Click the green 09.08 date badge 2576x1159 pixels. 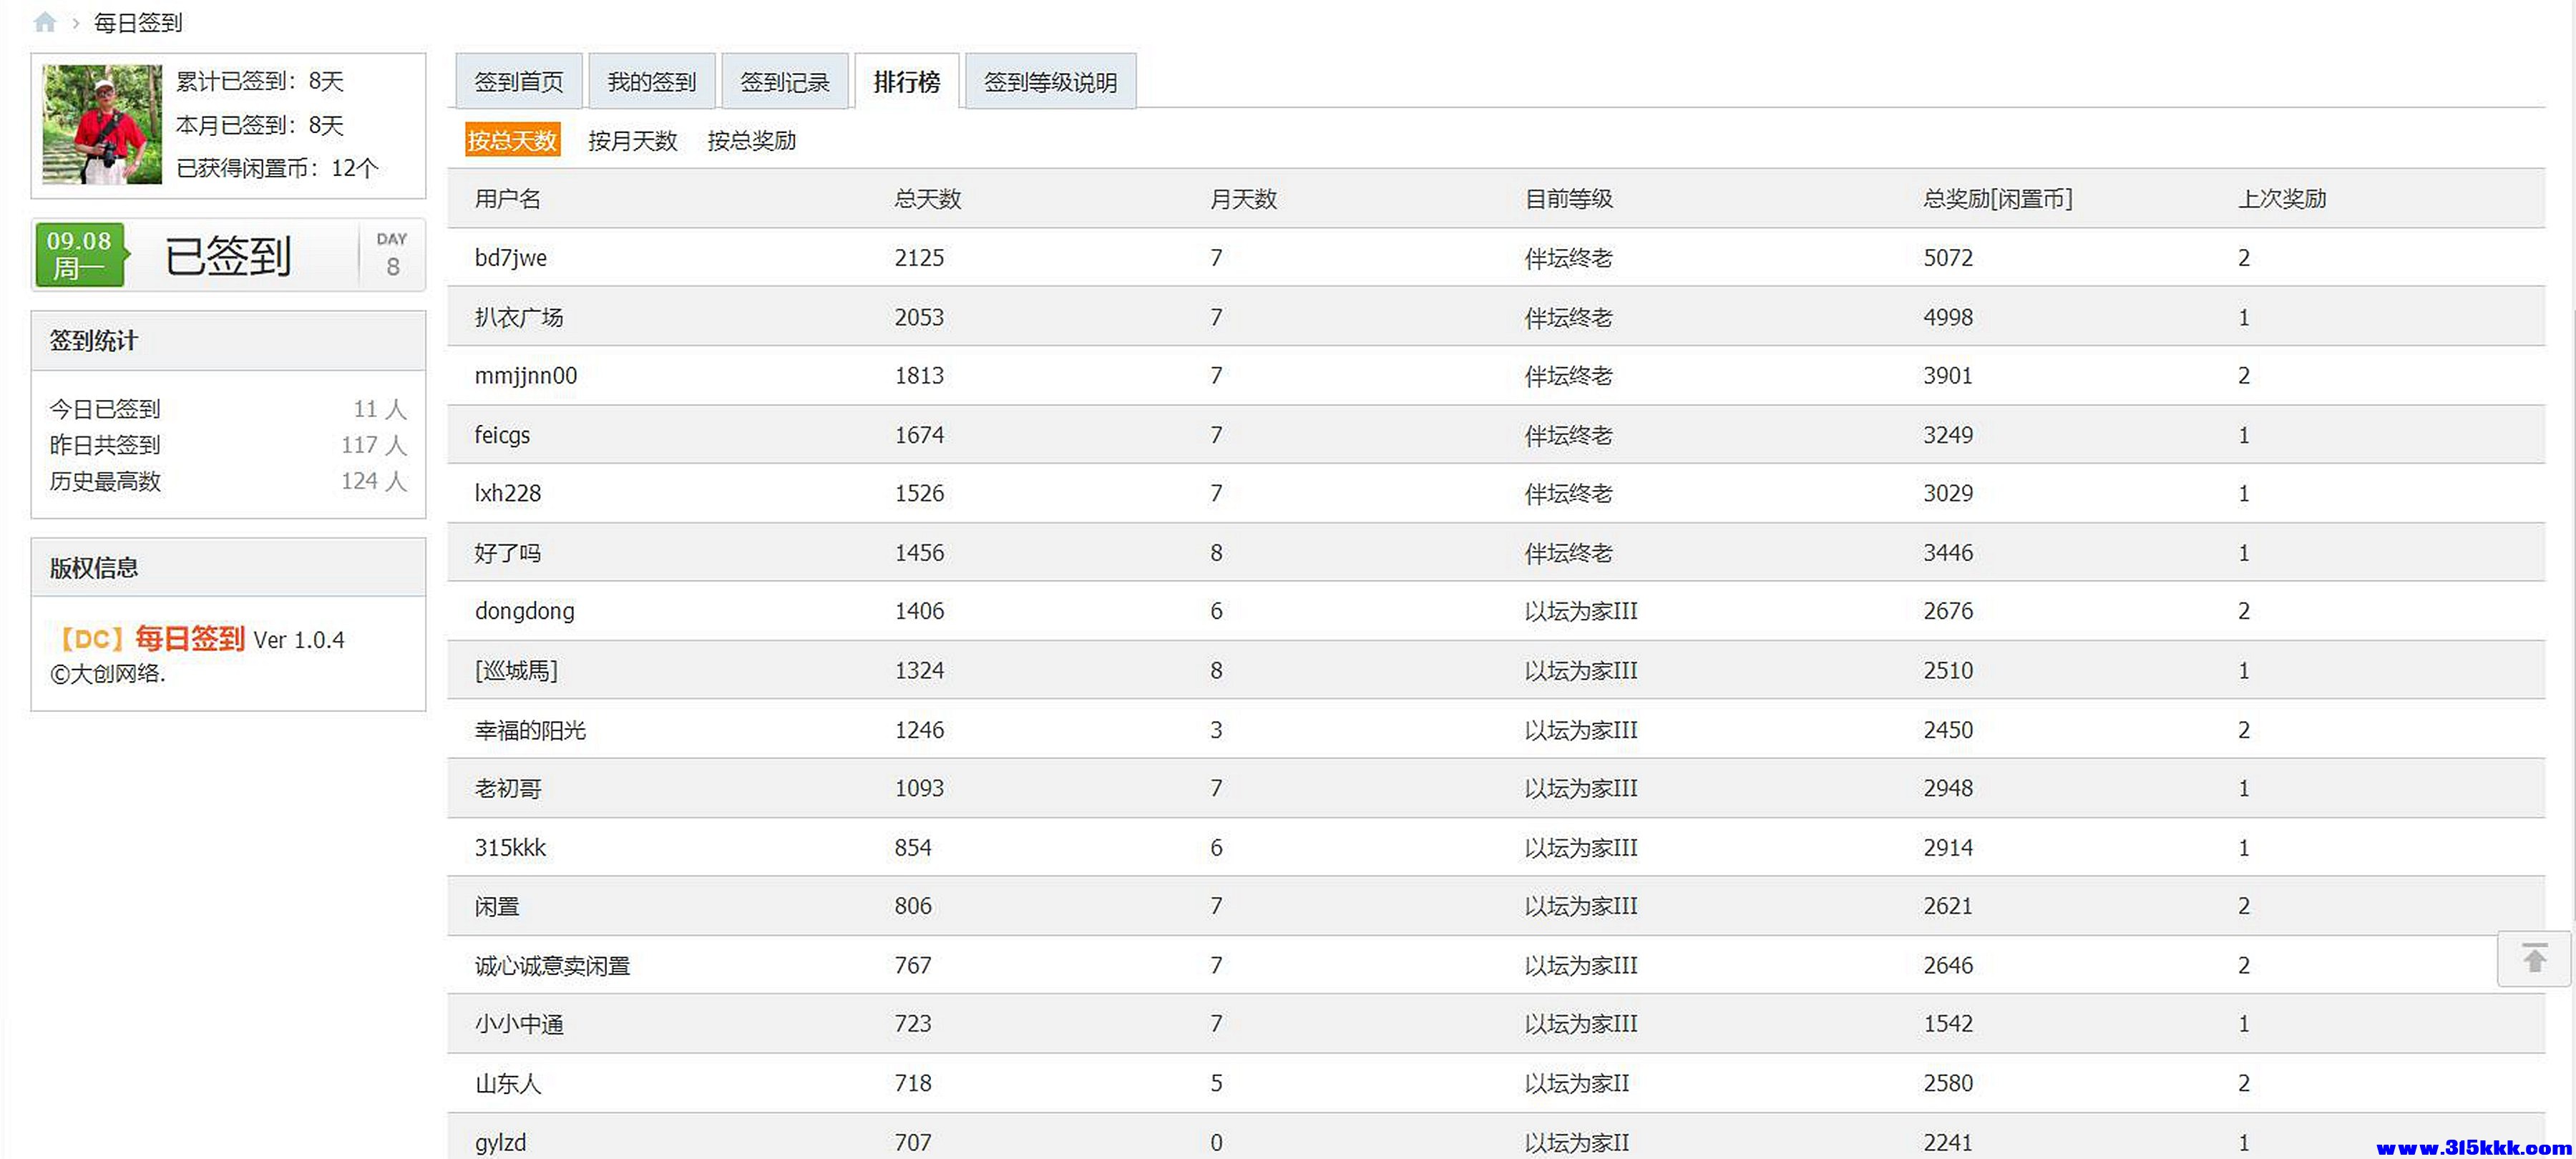coord(80,255)
